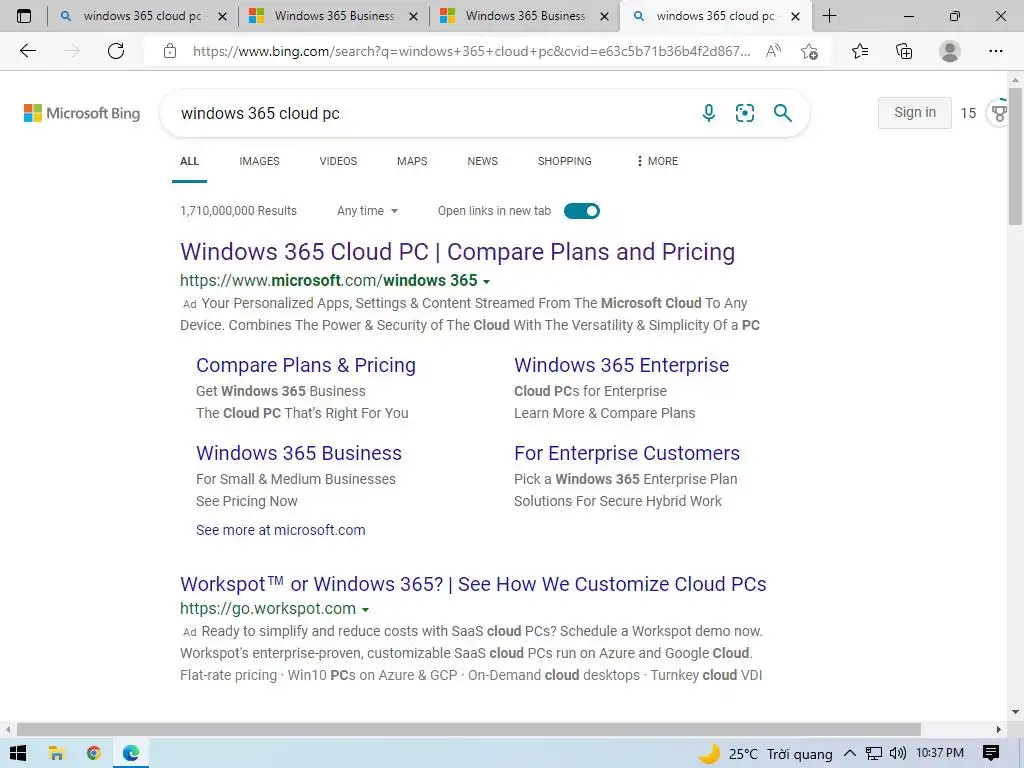The height and width of the screenshot is (768, 1024).
Task: Expand the go.workspot.com URL dropdown arrow
Action: (x=366, y=609)
